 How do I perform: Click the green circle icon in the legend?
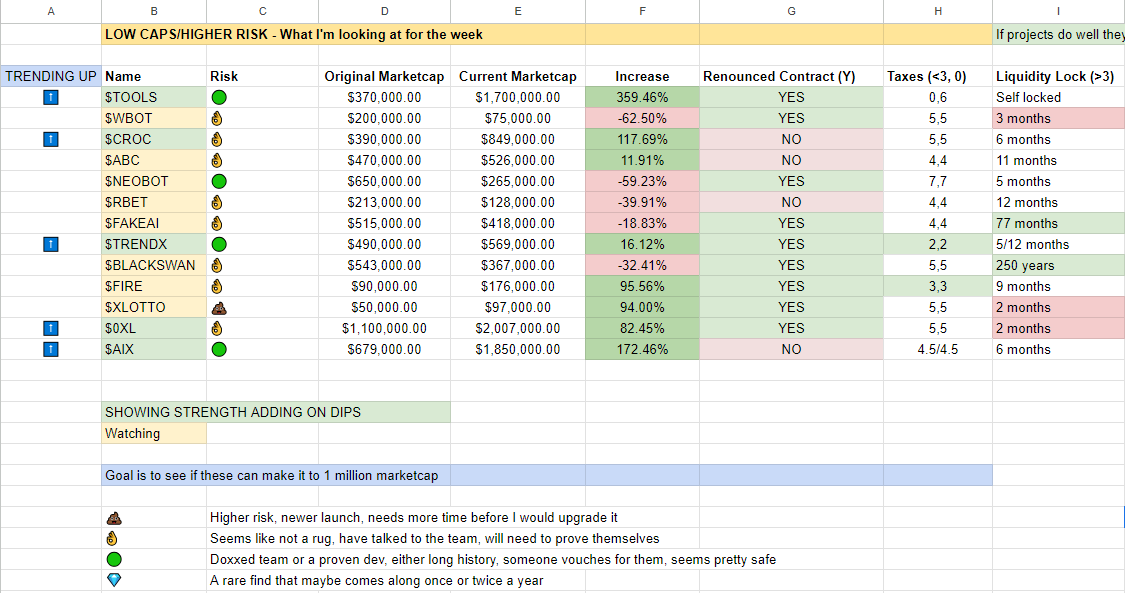114,559
